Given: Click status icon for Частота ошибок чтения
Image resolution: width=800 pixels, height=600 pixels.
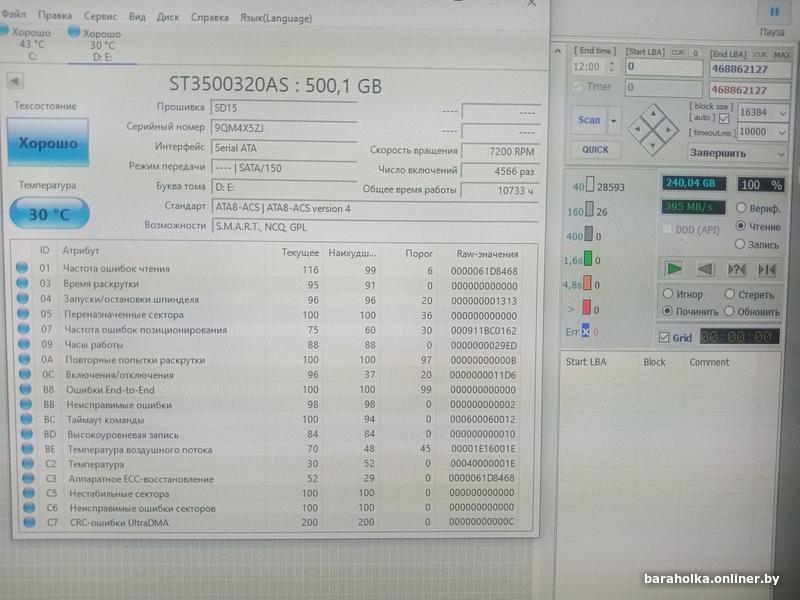Looking at the screenshot, I should [22, 268].
